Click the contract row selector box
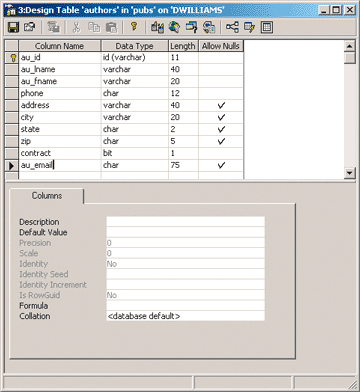 tap(12, 154)
